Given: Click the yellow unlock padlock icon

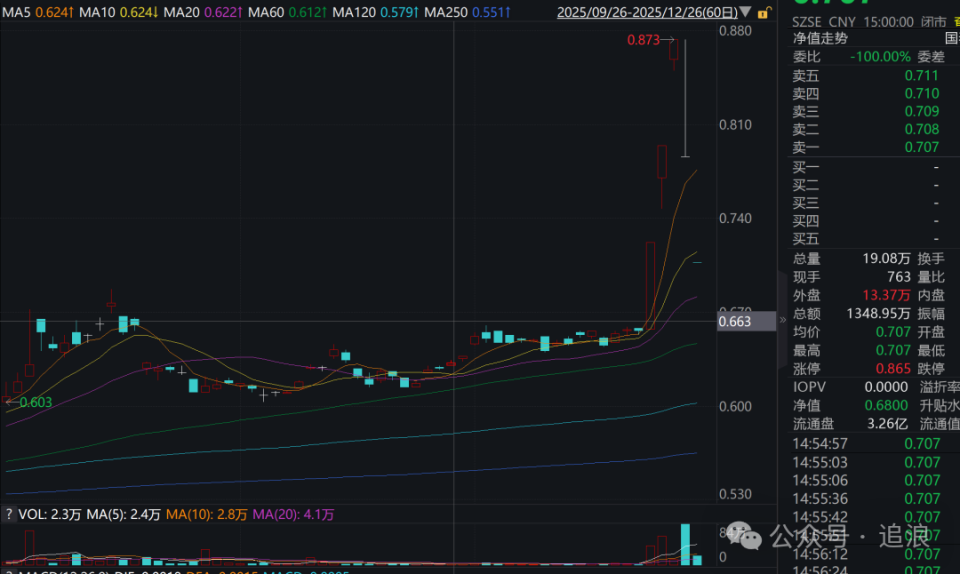Looking at the screenshot, I should [763, 12].
